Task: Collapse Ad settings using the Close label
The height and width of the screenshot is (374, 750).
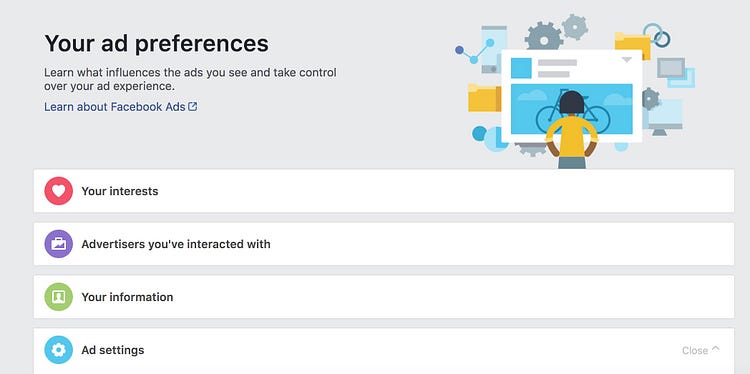Action: point(695,351)
